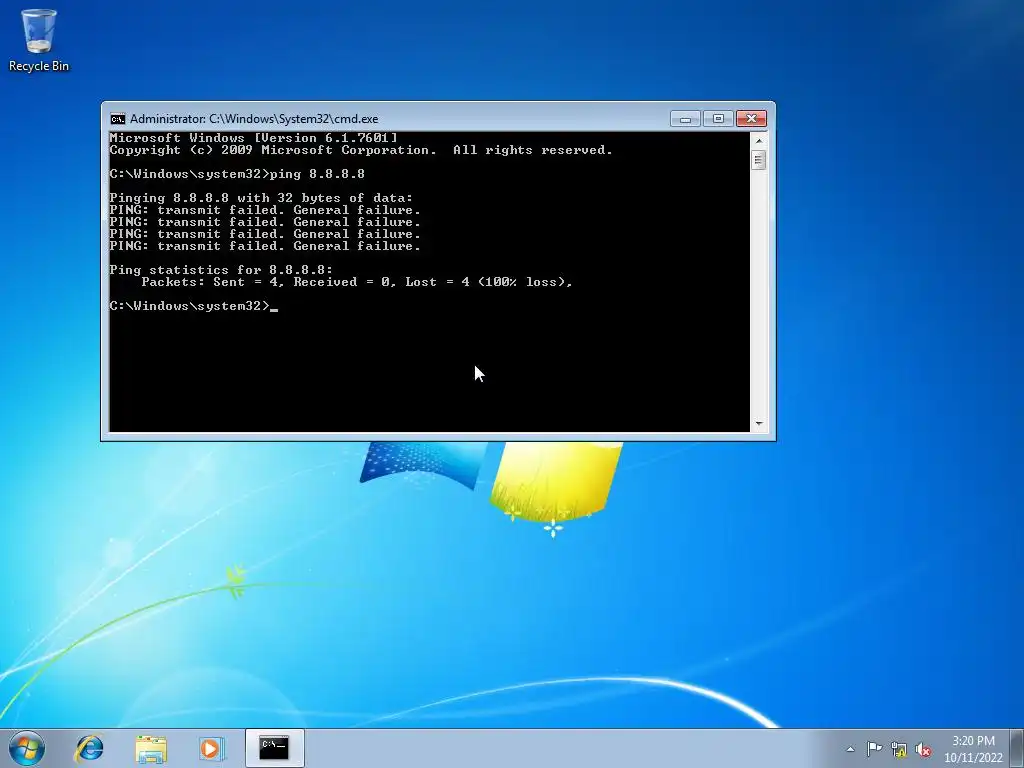Open the Recycle Bin desktop icon
The image size is (1024, 768).
click(x=39, y=39)
